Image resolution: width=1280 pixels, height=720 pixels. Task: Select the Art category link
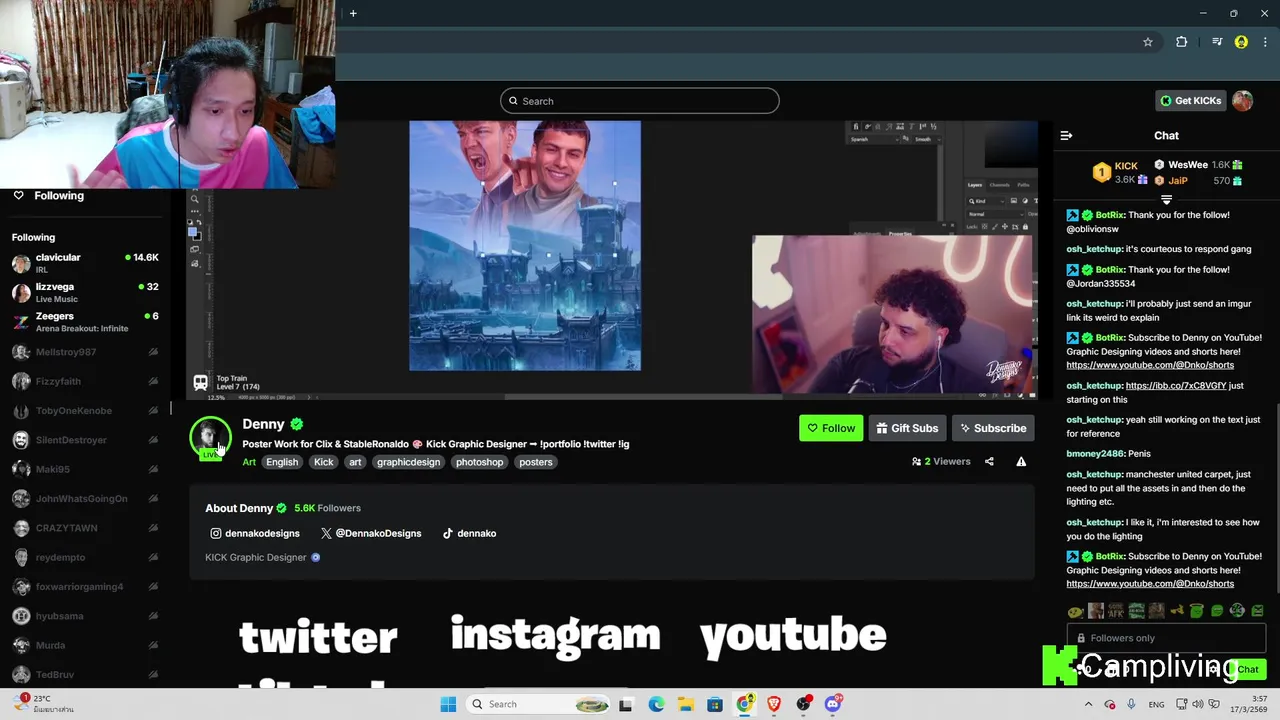click(x=249, y=462)
